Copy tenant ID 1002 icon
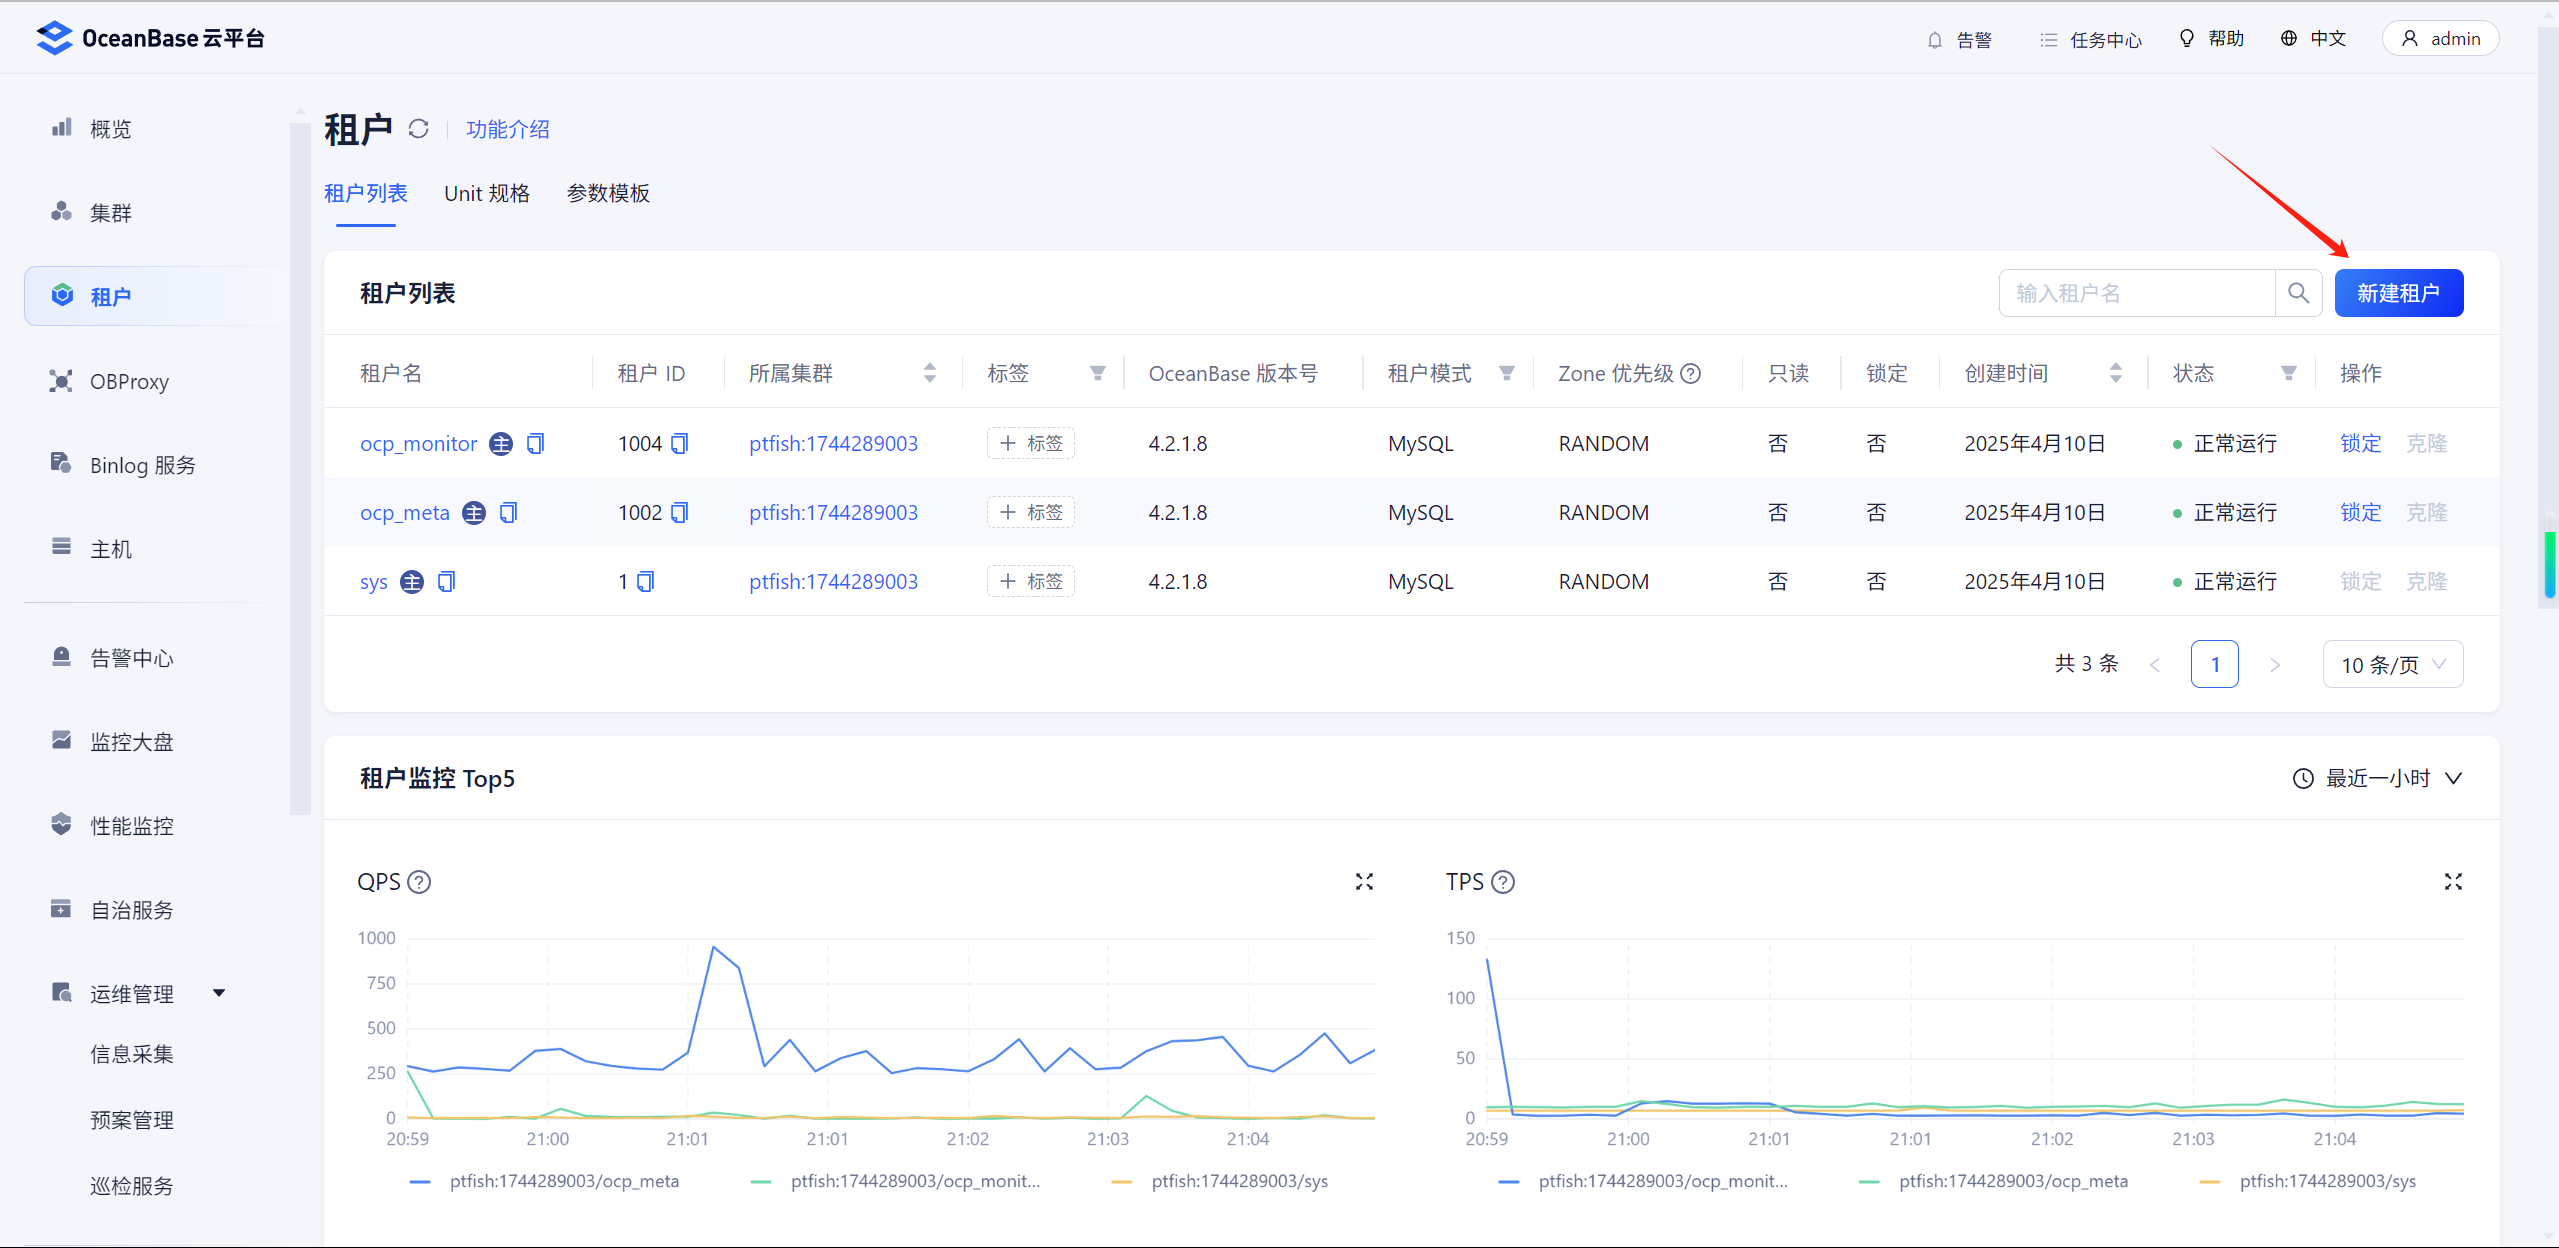The width and height of the screenshot is (2559, 1248). (680, 512)
